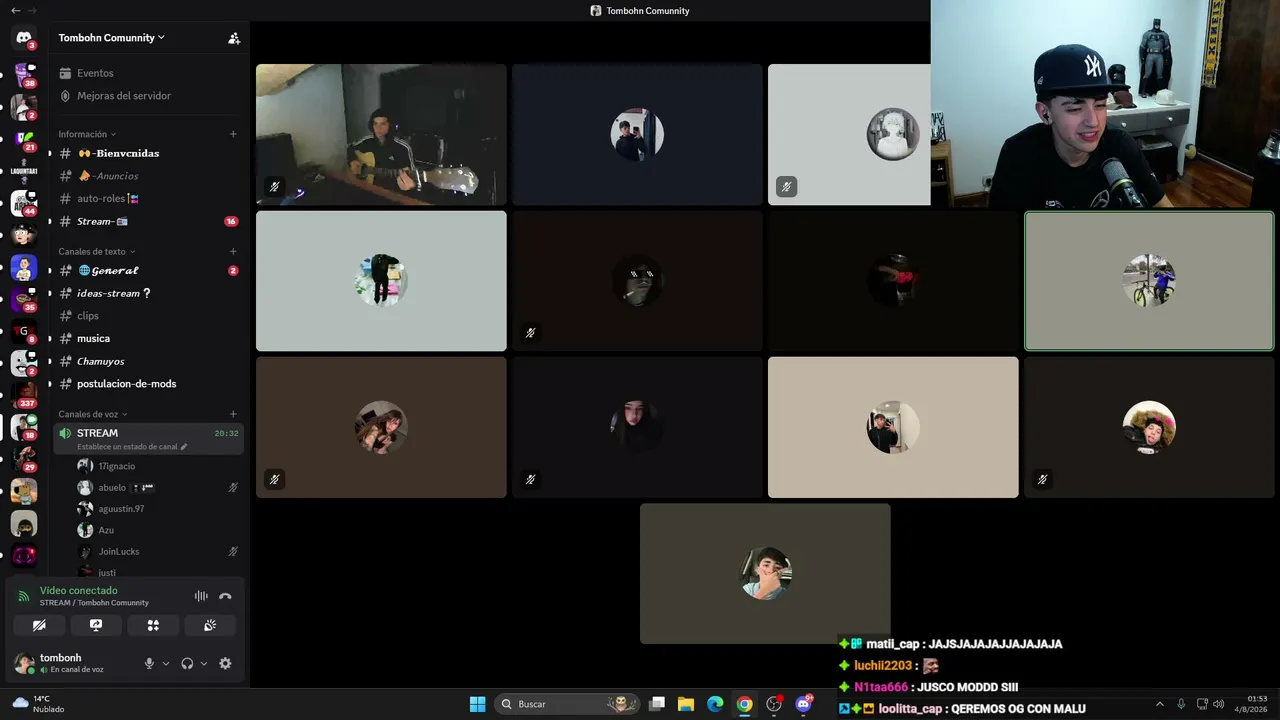The image size is (1280, 720).
Task: Open Windows Start menu
Action: click(x=477, y=704)
